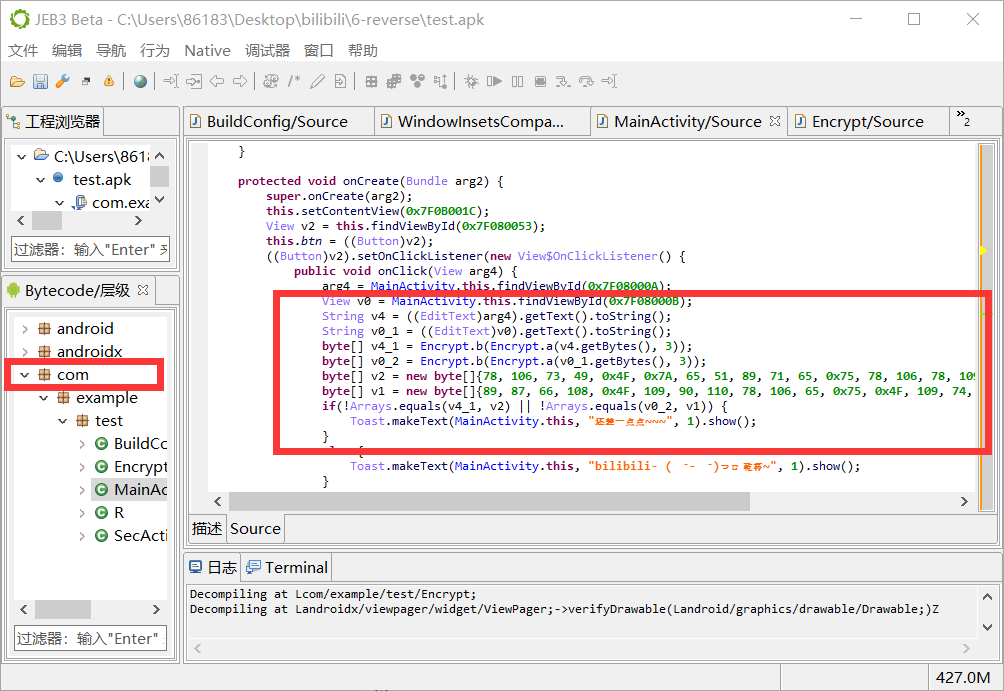Click the 427.0M memory indicator
The height and width of the screenshot is (691, 1004).
click(962, 678)
